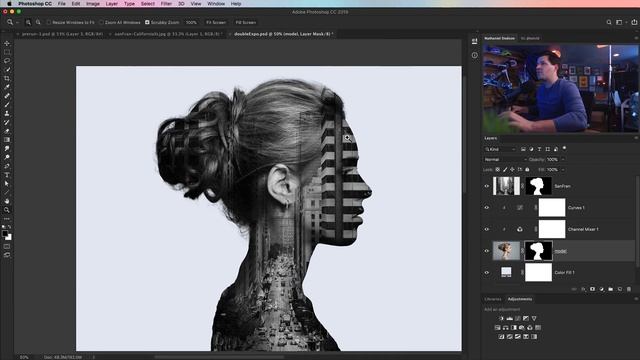
Task: Select the Smudge tool
Action: tap(7, 149)
